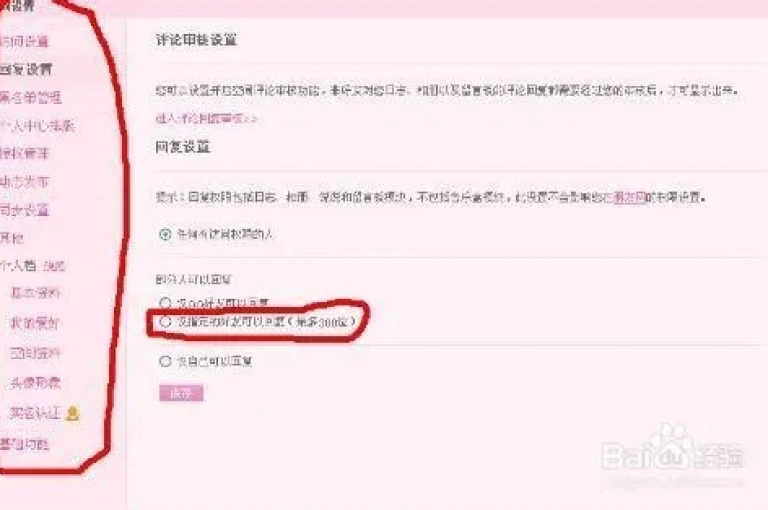Screen dimensions: 768x510
Task: Open 回复设置 in the sidebar
Action: click(26, 70)
